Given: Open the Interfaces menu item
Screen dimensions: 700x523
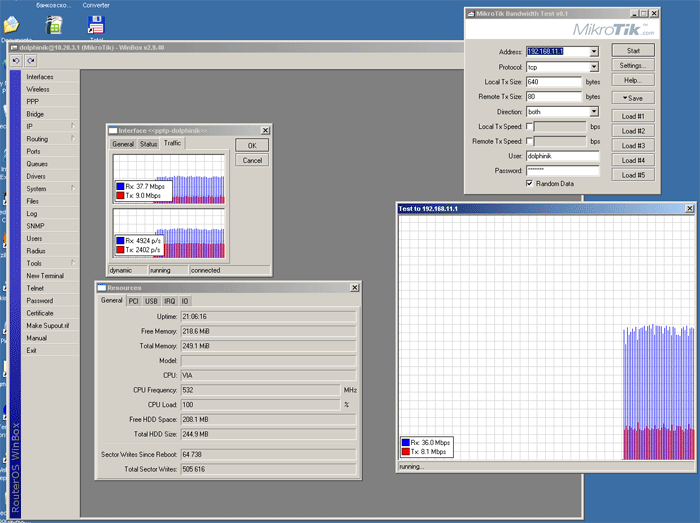Looking at the screenshot, I should 50,77.
